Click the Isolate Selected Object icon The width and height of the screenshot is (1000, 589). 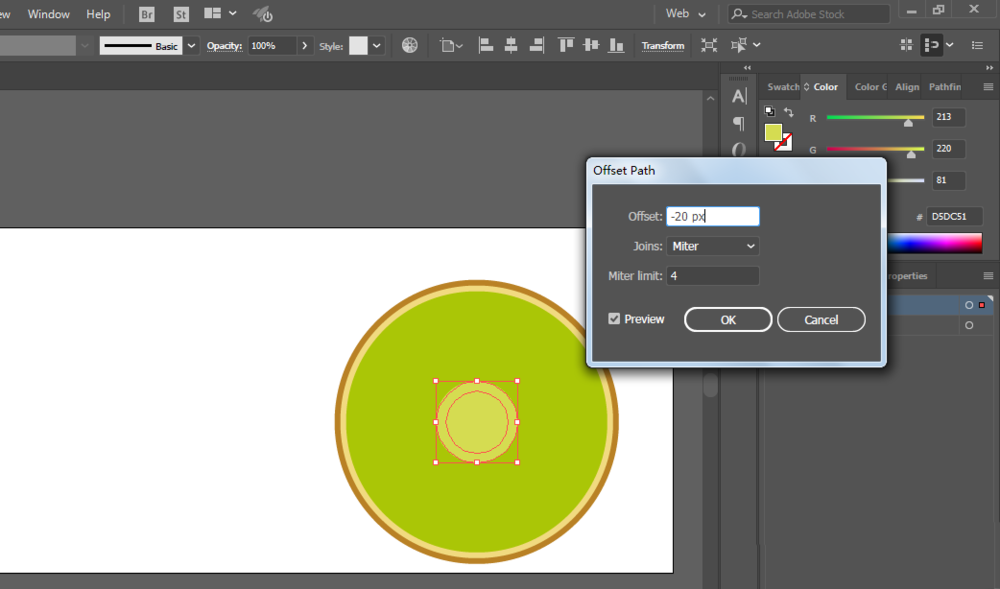click(709, 45)
